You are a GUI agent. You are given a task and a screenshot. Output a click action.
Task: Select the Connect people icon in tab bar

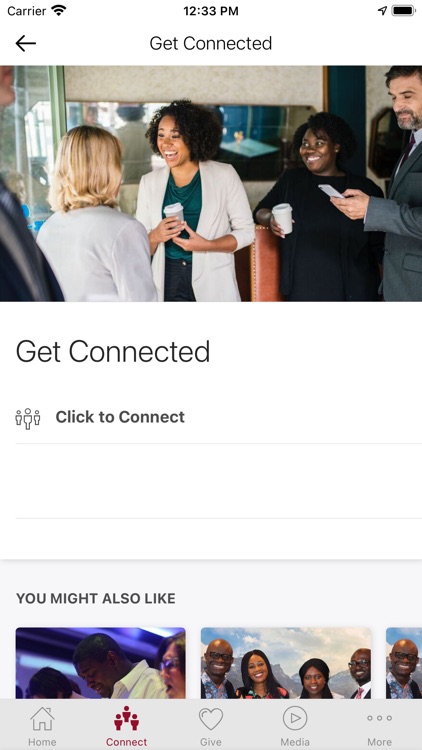(x=126, y=718)
